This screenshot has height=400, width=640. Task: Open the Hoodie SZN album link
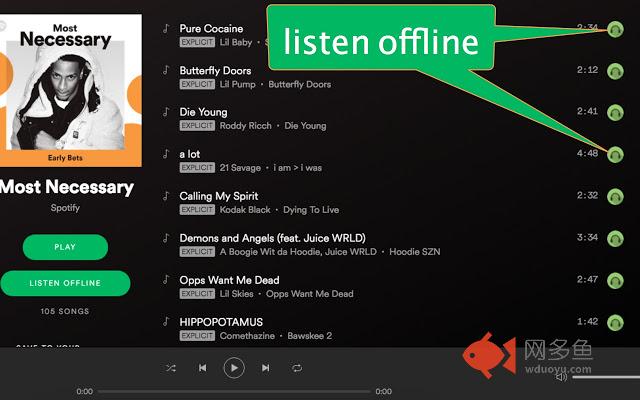click(415, 252)
